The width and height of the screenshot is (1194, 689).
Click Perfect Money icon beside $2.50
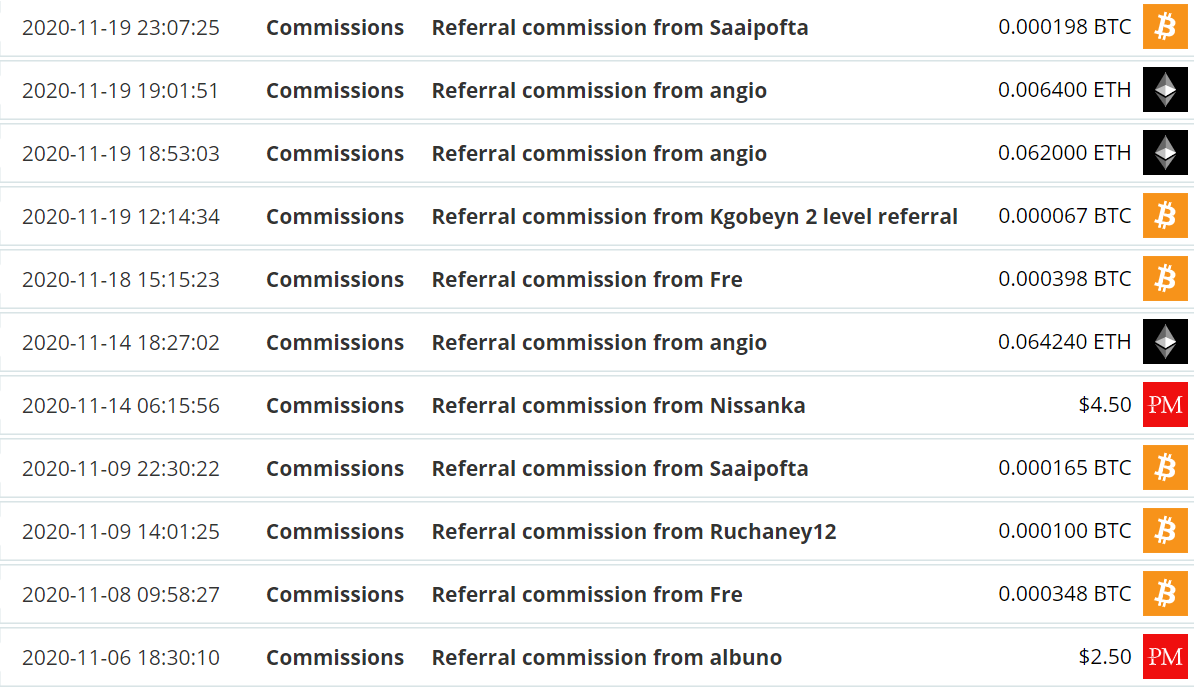(x=1165, y=657)
